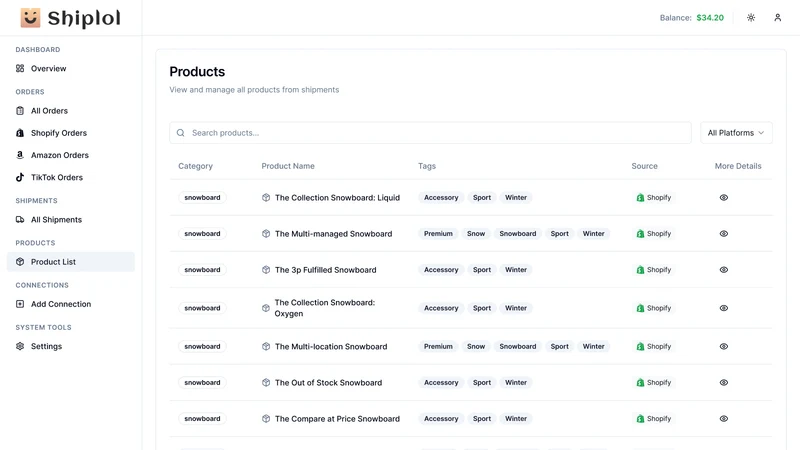Image resolution: width=800 pixels, height=450 pixels.
Task: Open Settings under System Tools
Action: click(71, 346)
